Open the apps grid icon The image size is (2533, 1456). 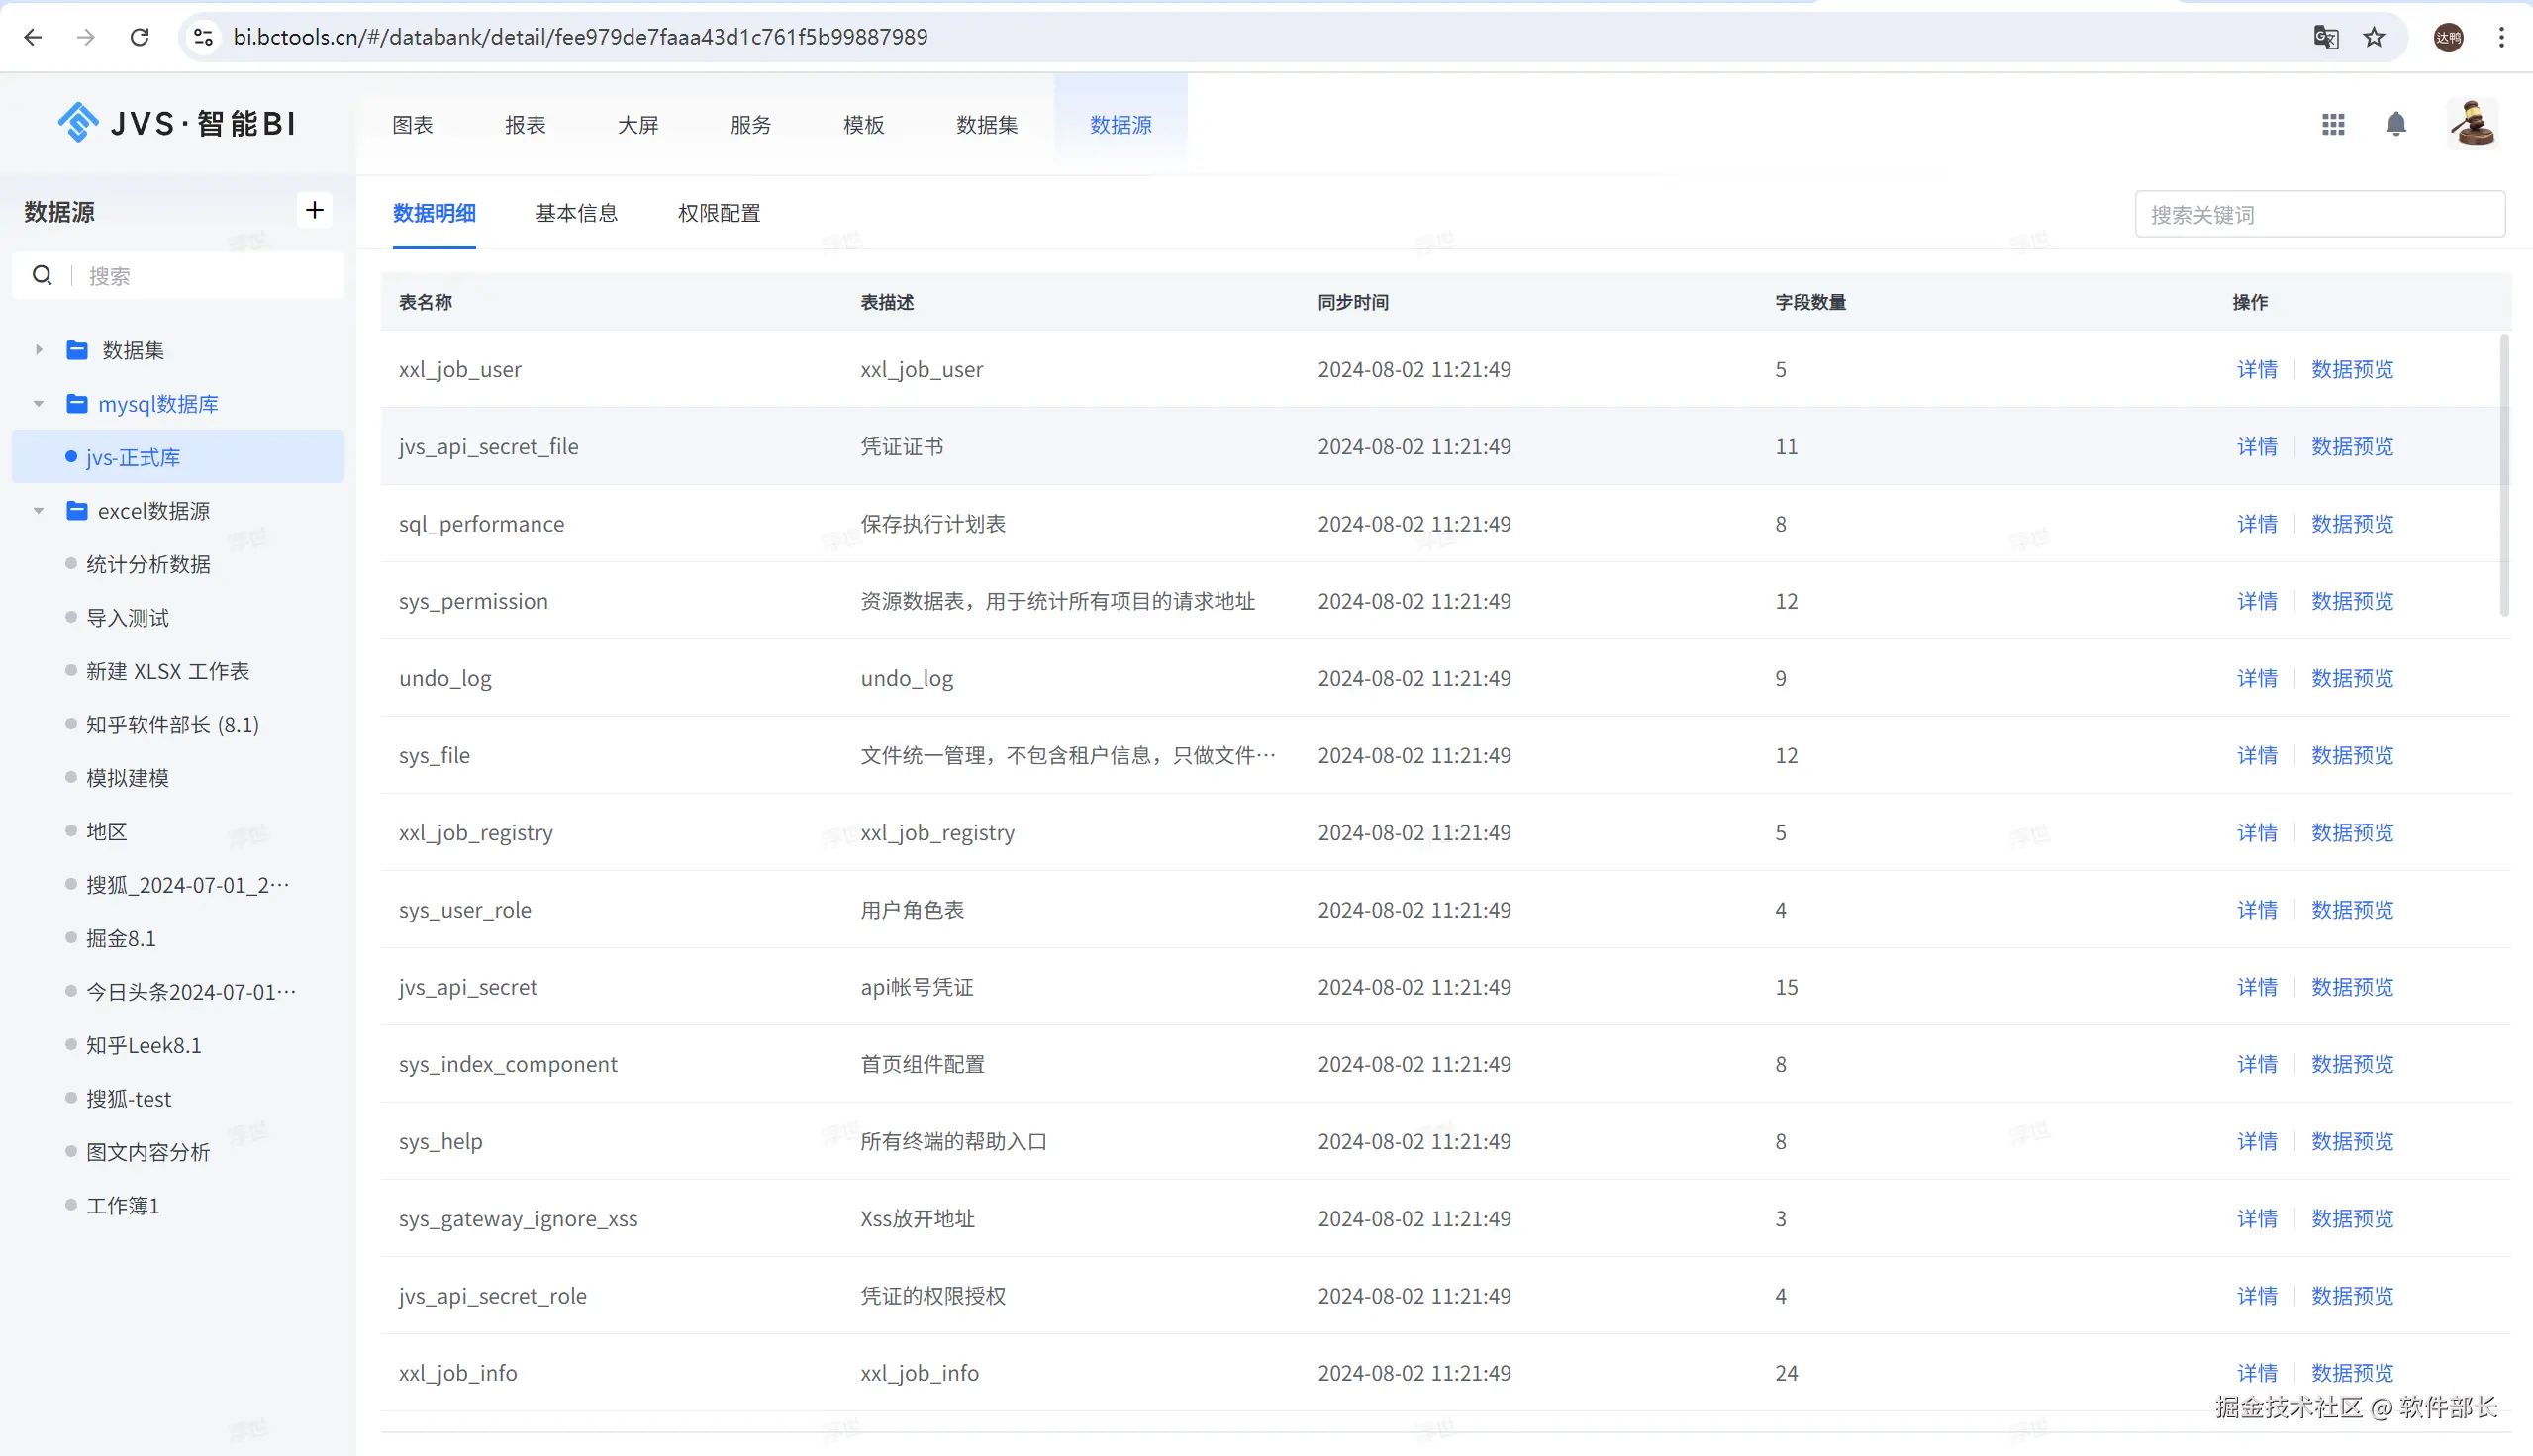pyautogui.click(x=2332, y=124)
